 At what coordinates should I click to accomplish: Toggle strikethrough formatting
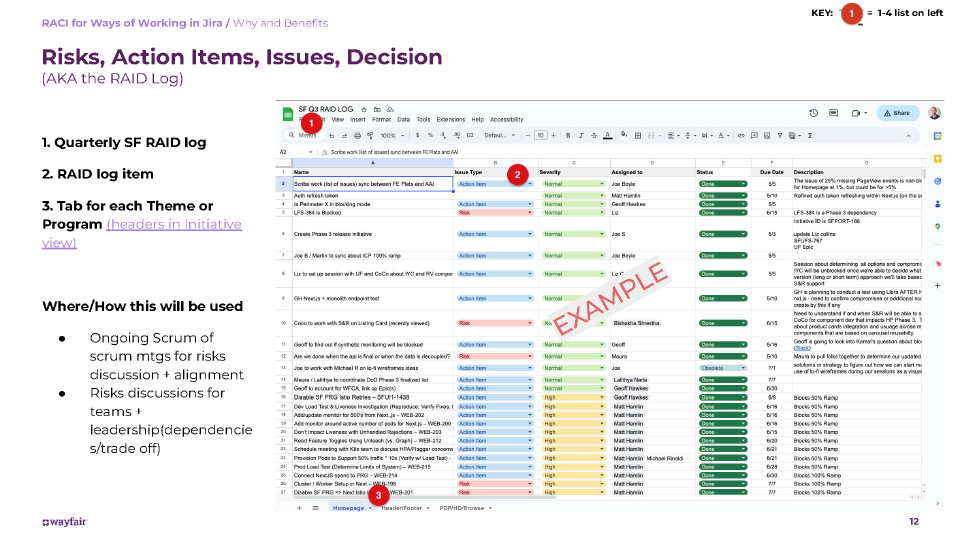tap(594, 135)
